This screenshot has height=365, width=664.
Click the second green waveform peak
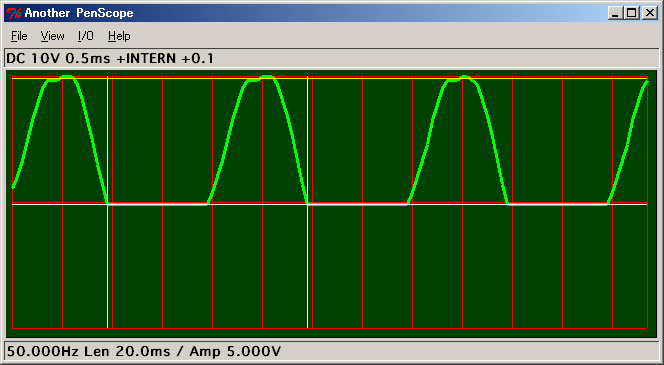268,77
